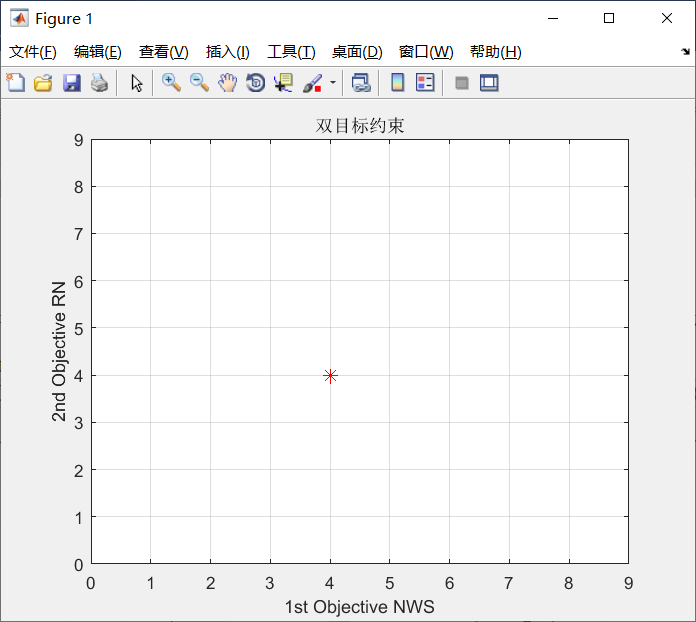This screenshot has height=622, width=696.
Task: Open the 窗口(W) menu
Action: tap(426, 52)
